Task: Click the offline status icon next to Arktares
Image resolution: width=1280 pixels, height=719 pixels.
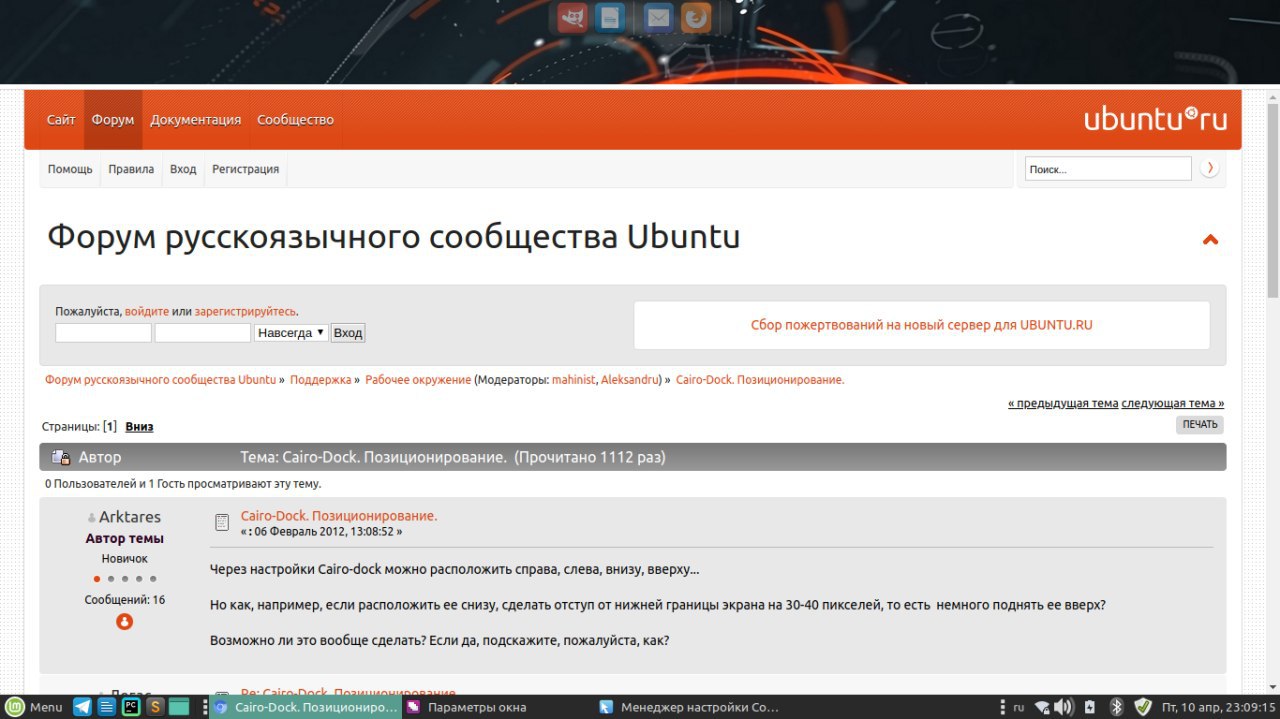Action: pyautogui.click(x=92, y=518)
